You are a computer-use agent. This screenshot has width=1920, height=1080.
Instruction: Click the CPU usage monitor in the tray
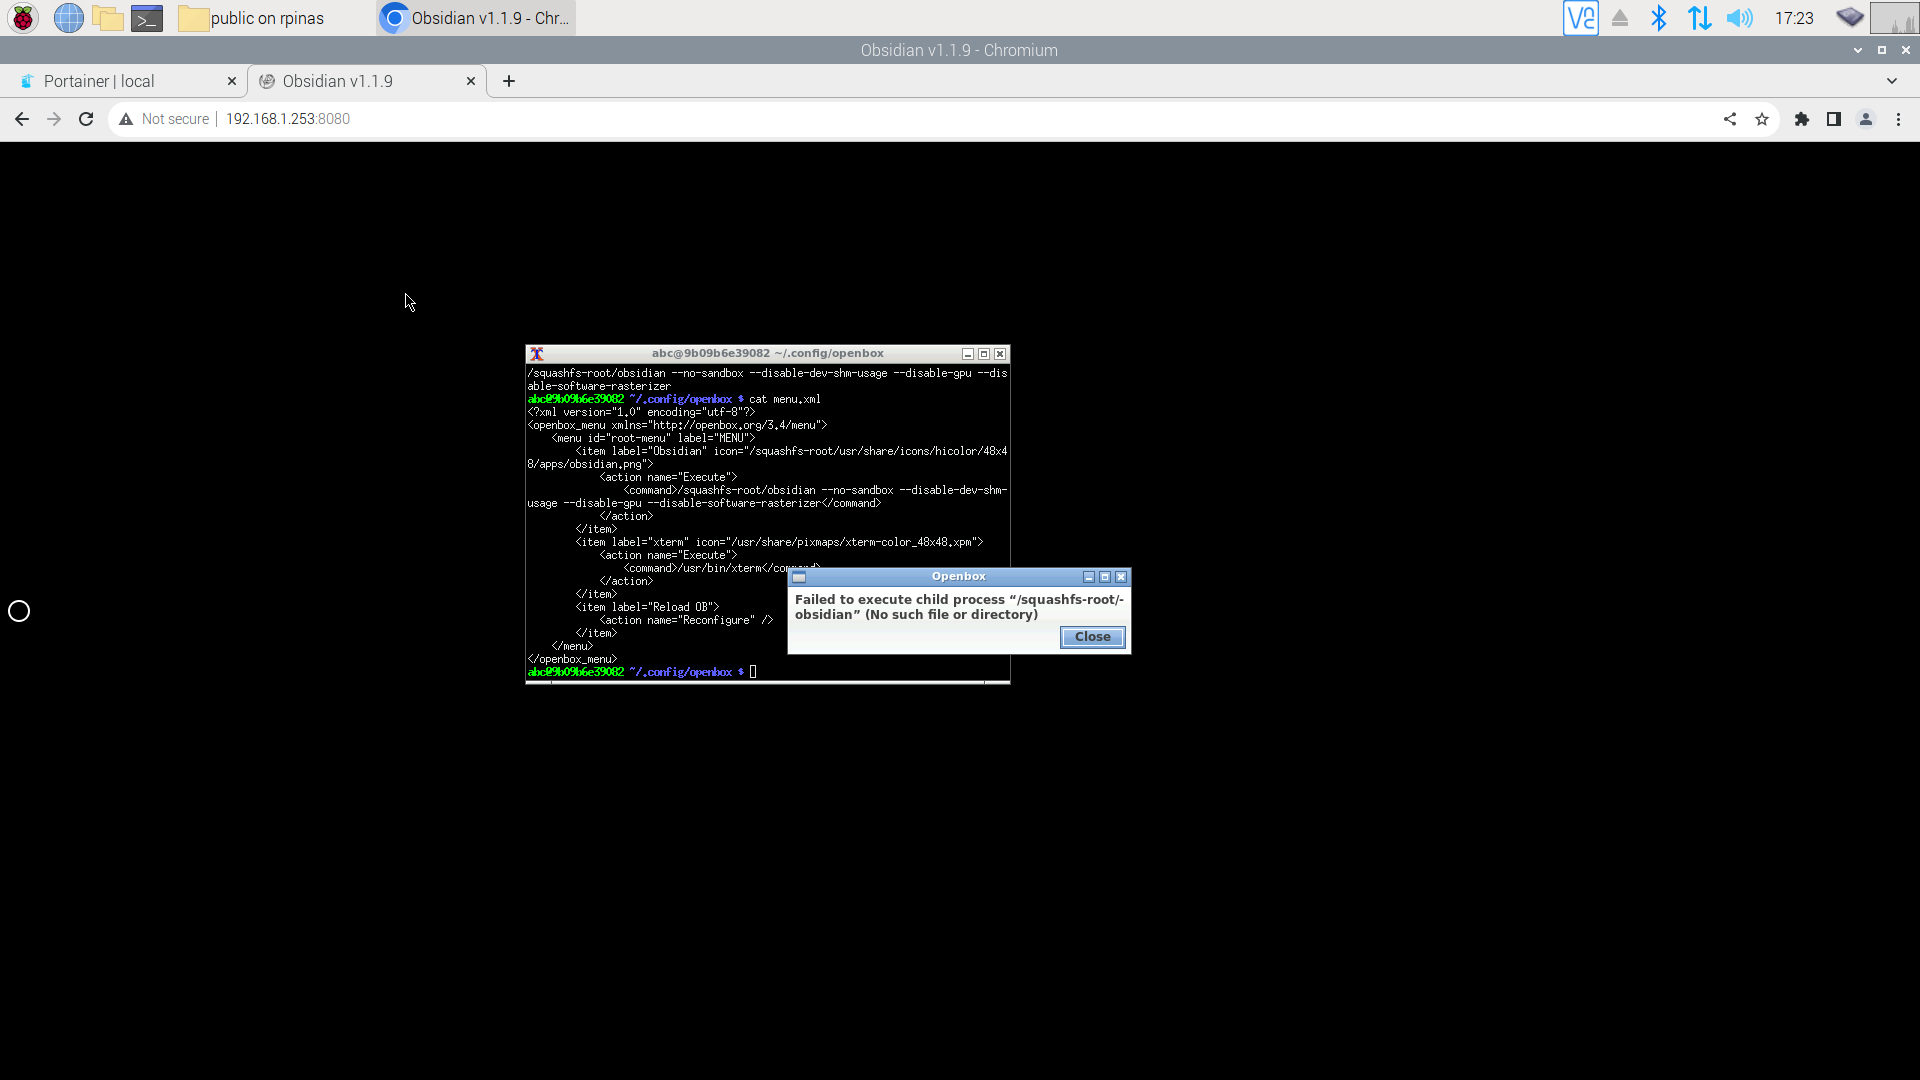tap(1893, 17)
